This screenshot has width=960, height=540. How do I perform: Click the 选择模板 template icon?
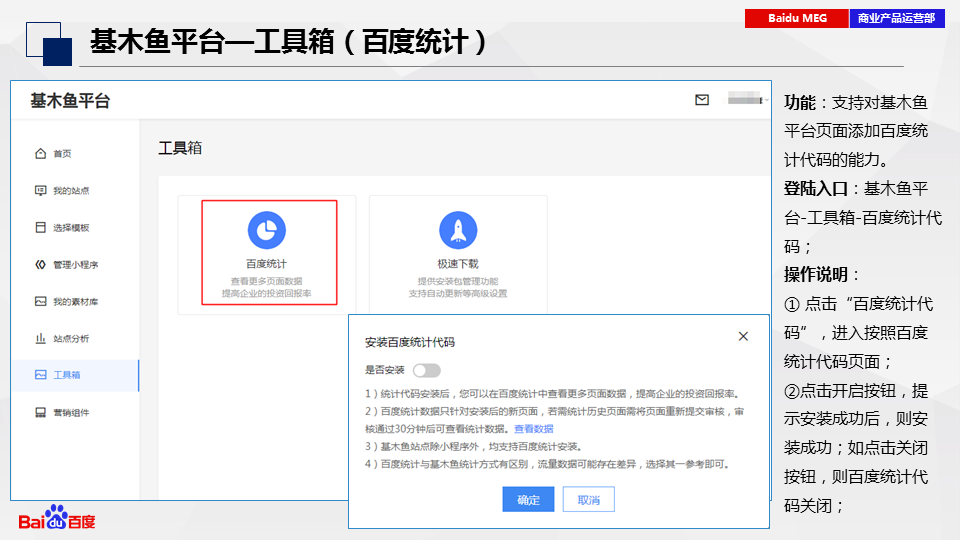point(40,228)
